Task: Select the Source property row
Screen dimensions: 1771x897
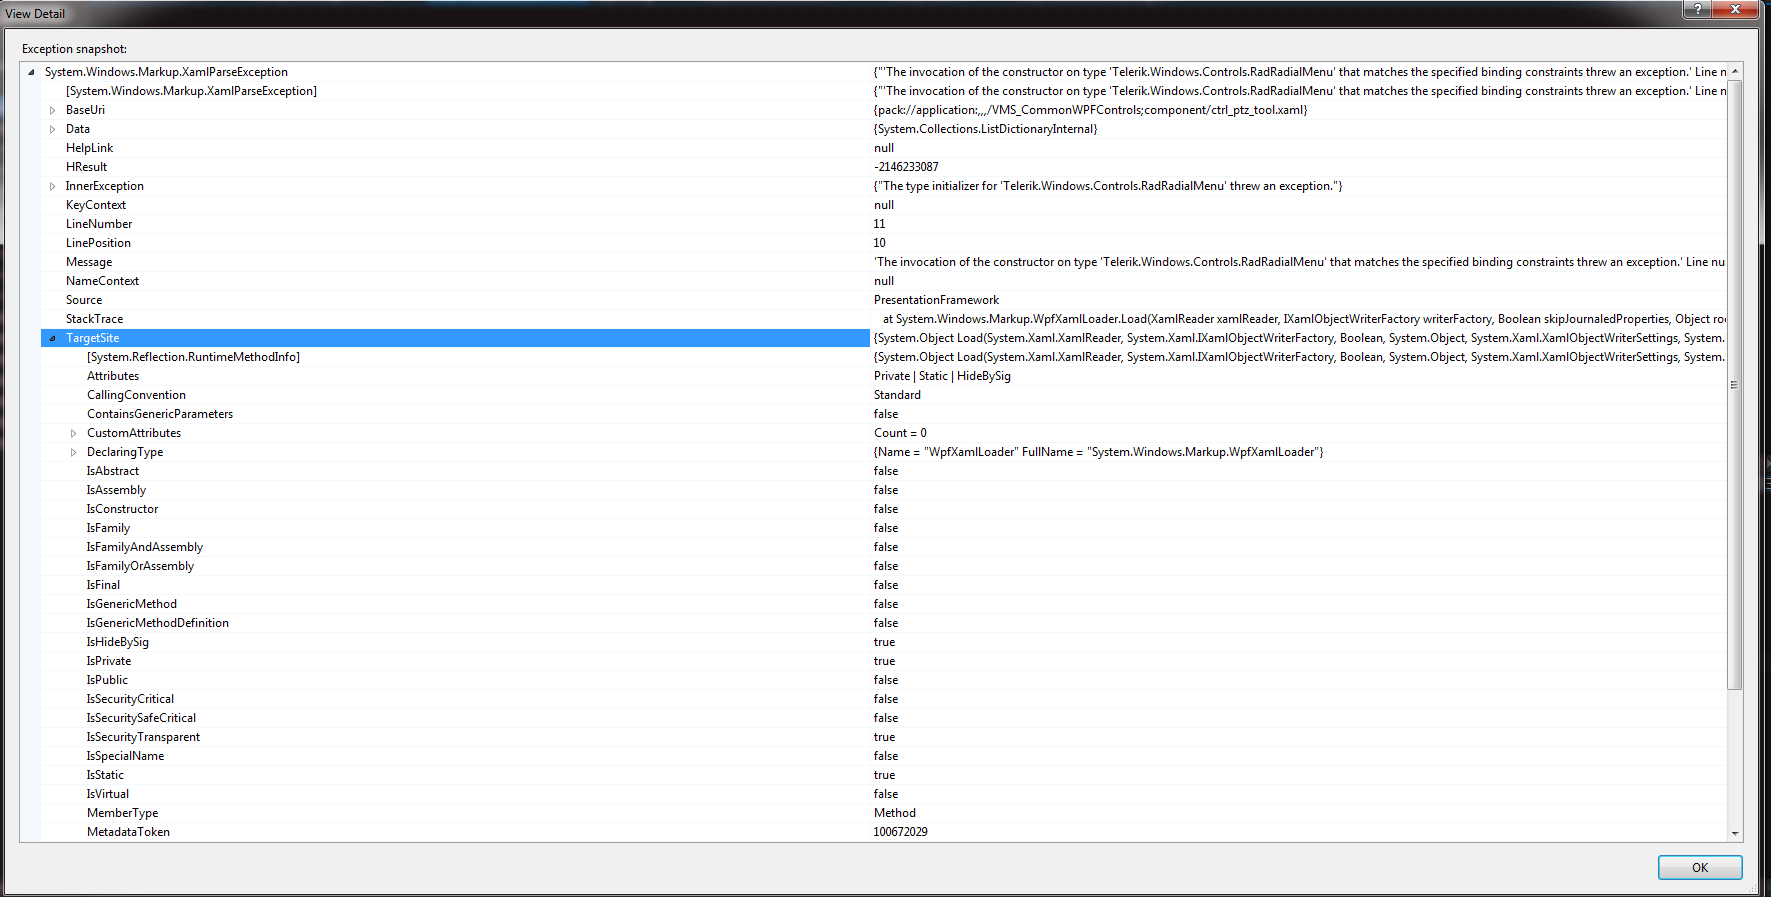Action: click(x=884, y=300)
